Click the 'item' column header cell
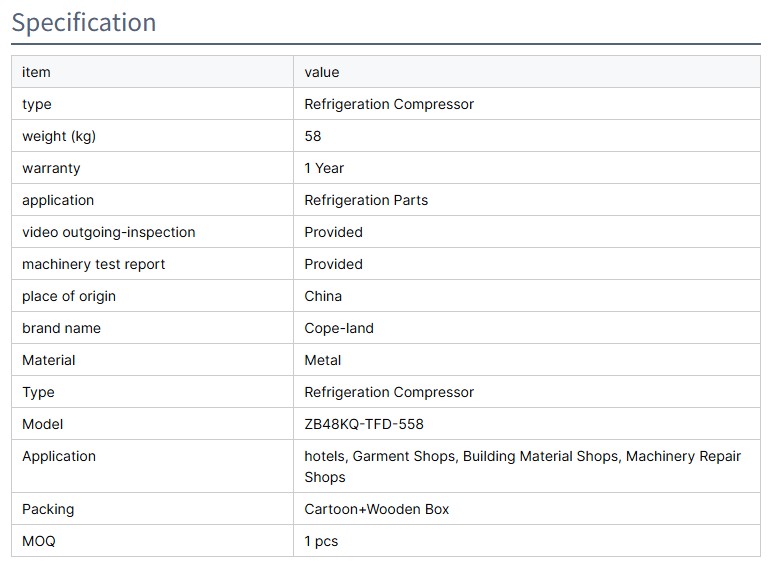This screenshot has width=773, height=571. pos(36,72)
